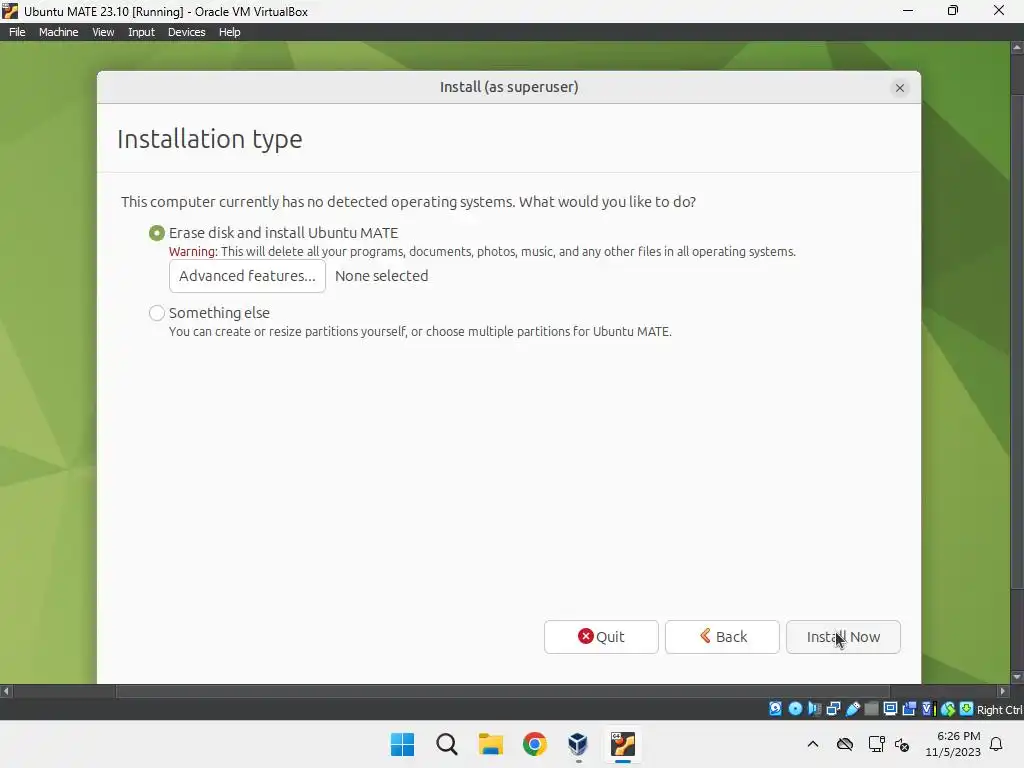This screenshot has height=768, width=1024.
Task: Open the notifications bell icon
Action: click(x=996, y=744)
